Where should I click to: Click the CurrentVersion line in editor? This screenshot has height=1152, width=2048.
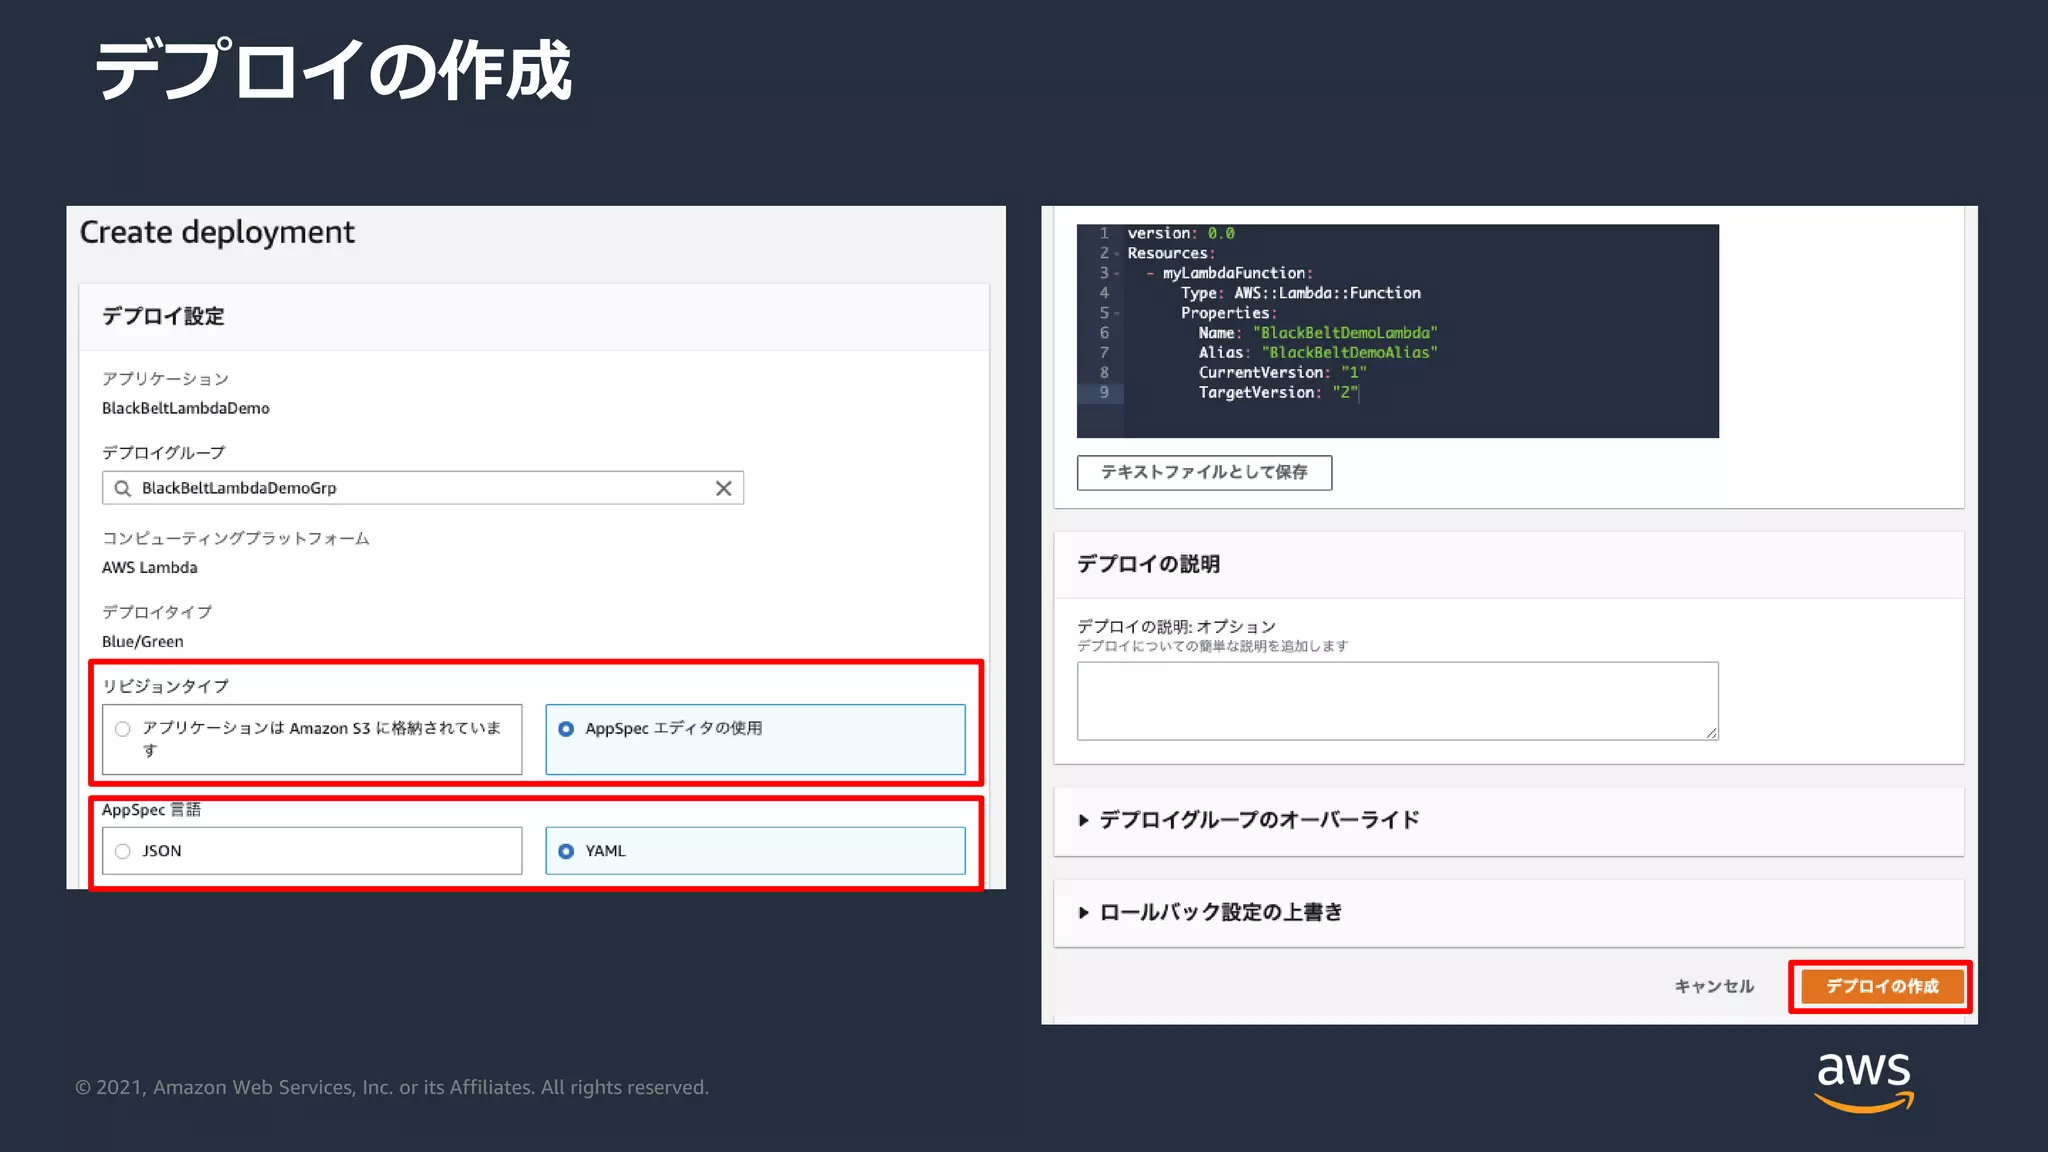pyautogui.click(x=1282, y=373)
